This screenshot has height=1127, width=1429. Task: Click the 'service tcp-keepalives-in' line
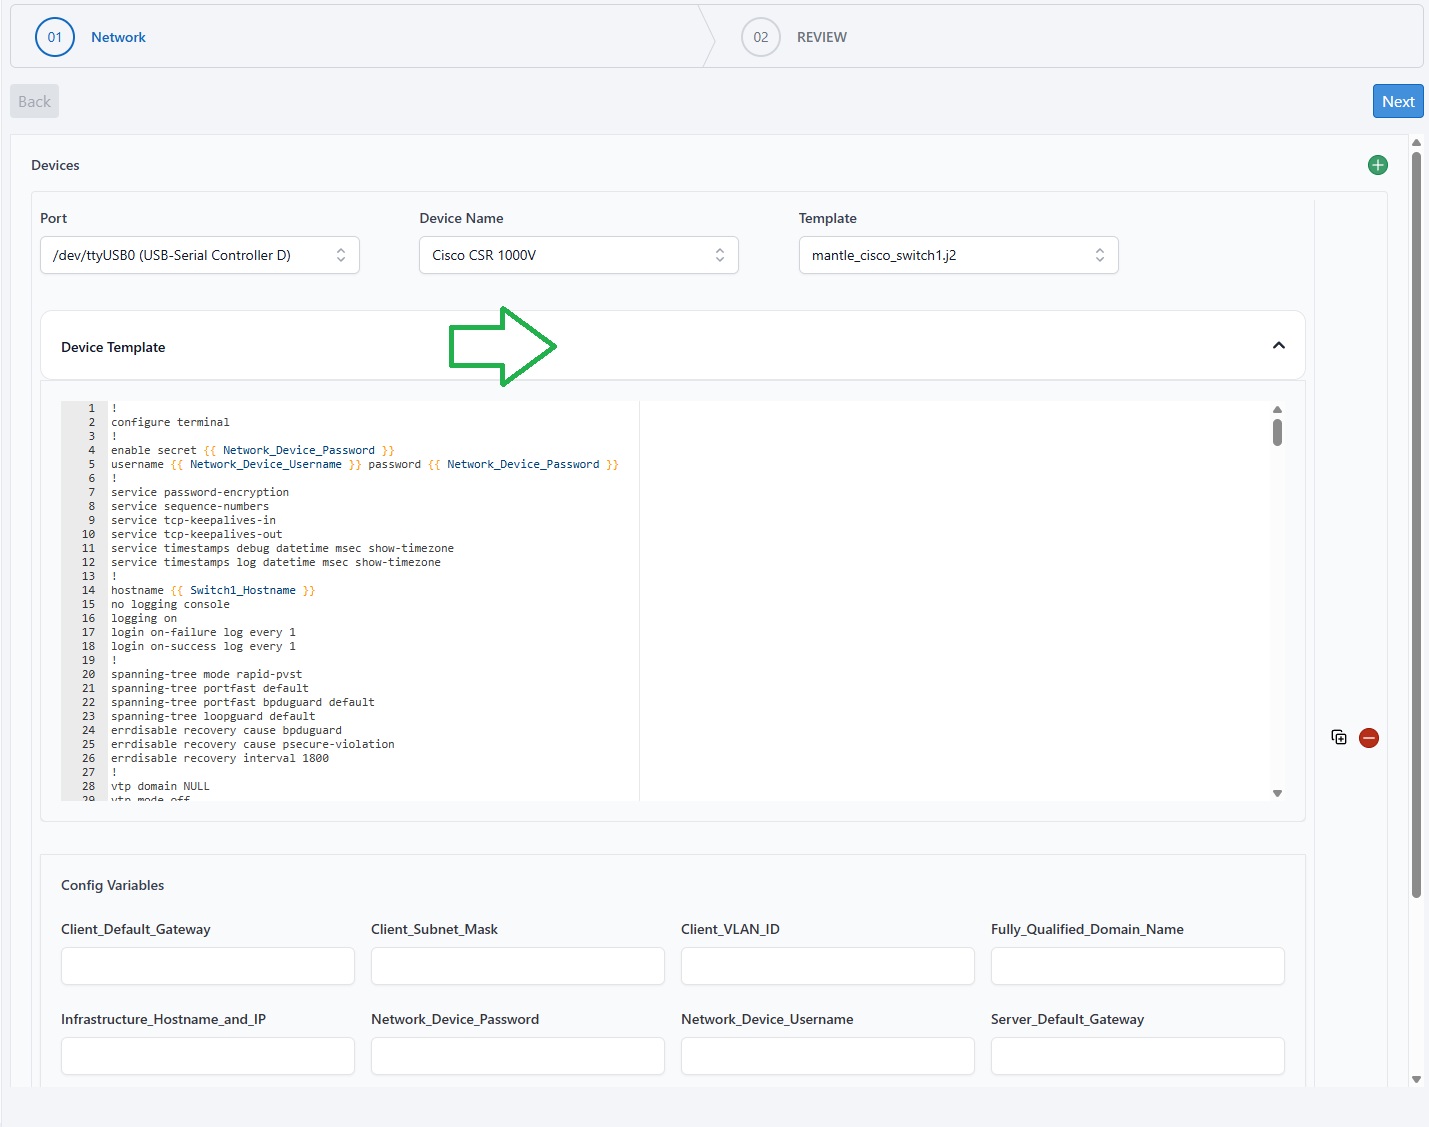click(193, 520)
